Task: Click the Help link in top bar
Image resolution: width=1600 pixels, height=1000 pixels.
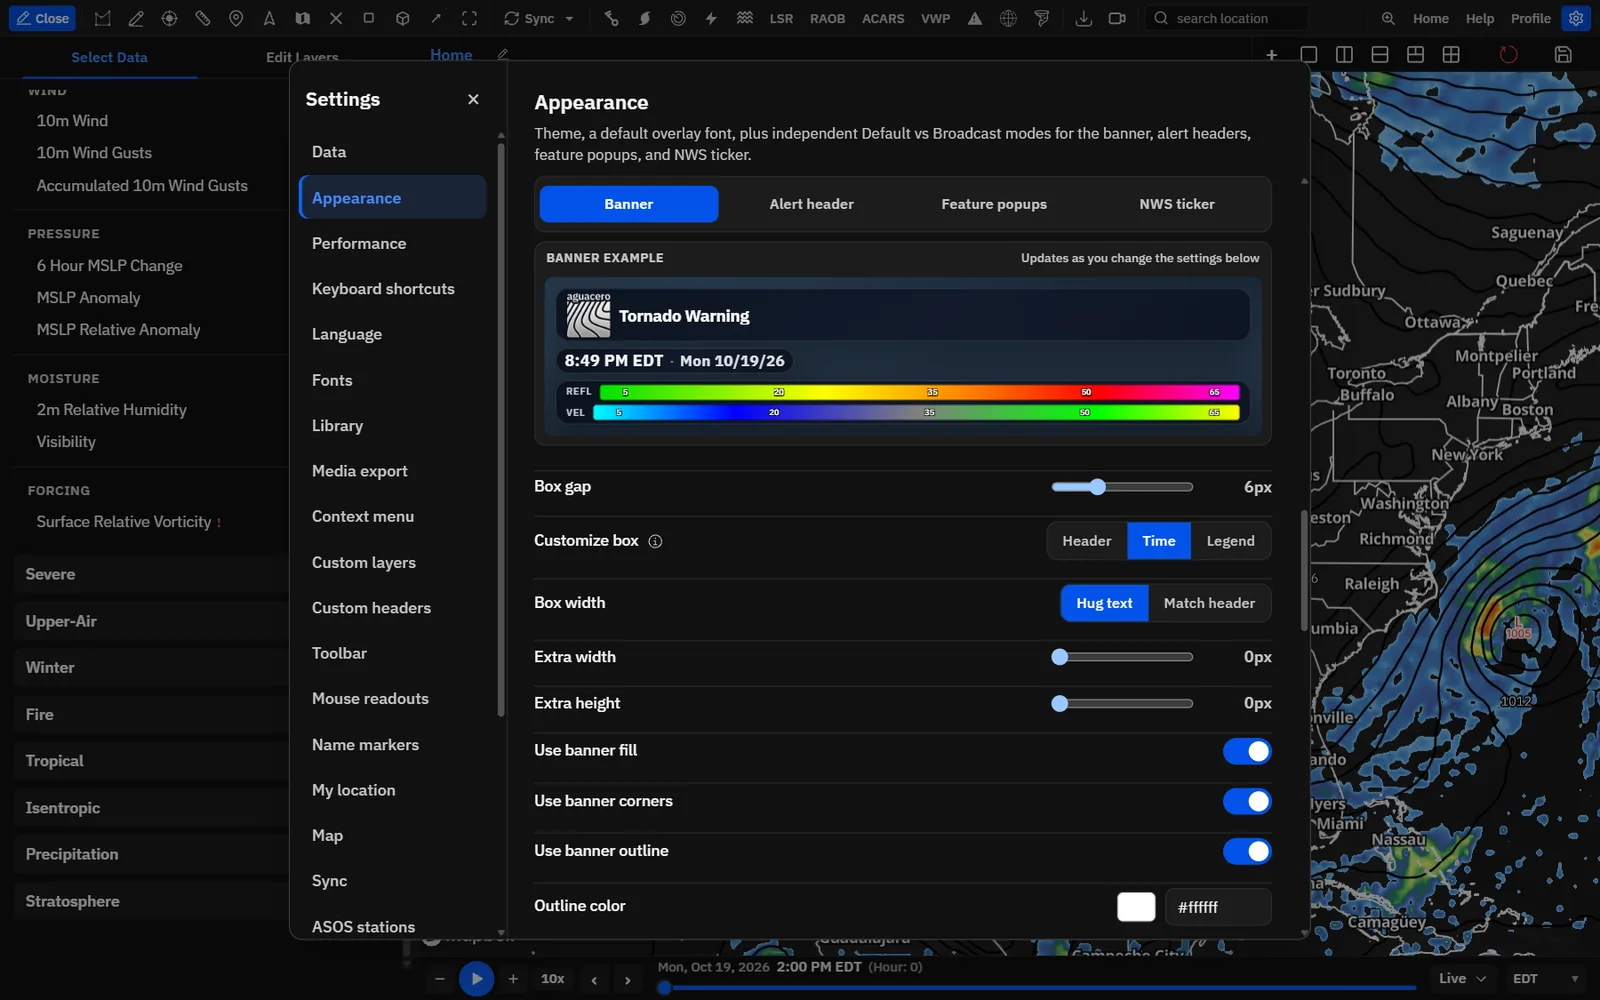Action: click(x=1479, y=18)
